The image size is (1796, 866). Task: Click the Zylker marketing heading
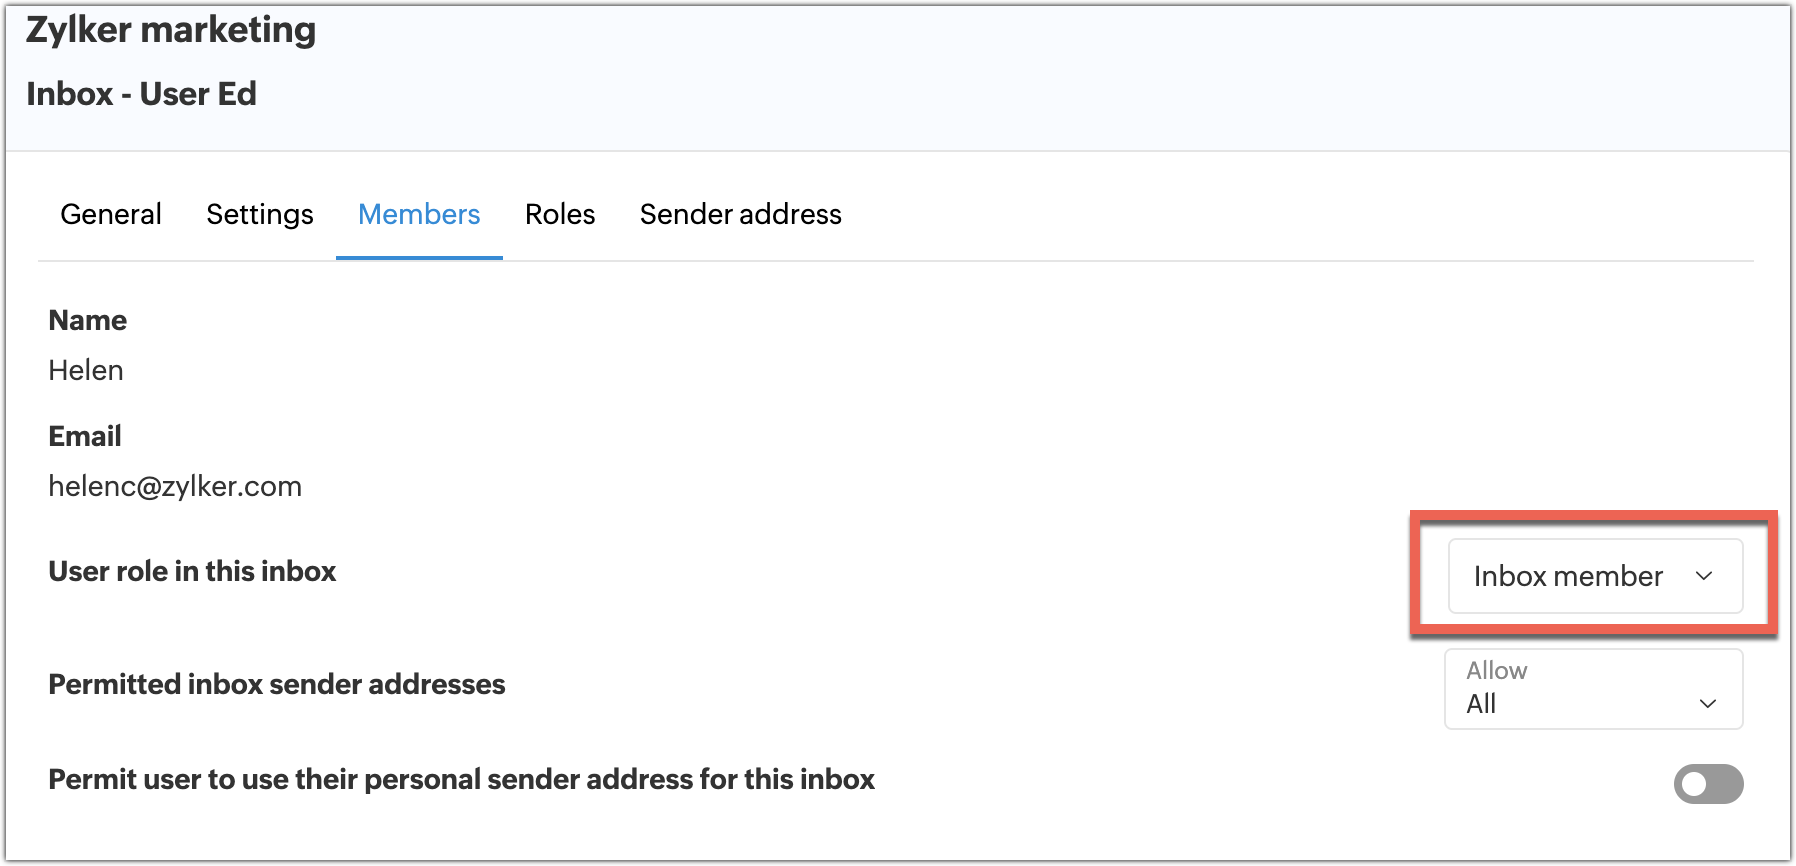pos(171,30)
